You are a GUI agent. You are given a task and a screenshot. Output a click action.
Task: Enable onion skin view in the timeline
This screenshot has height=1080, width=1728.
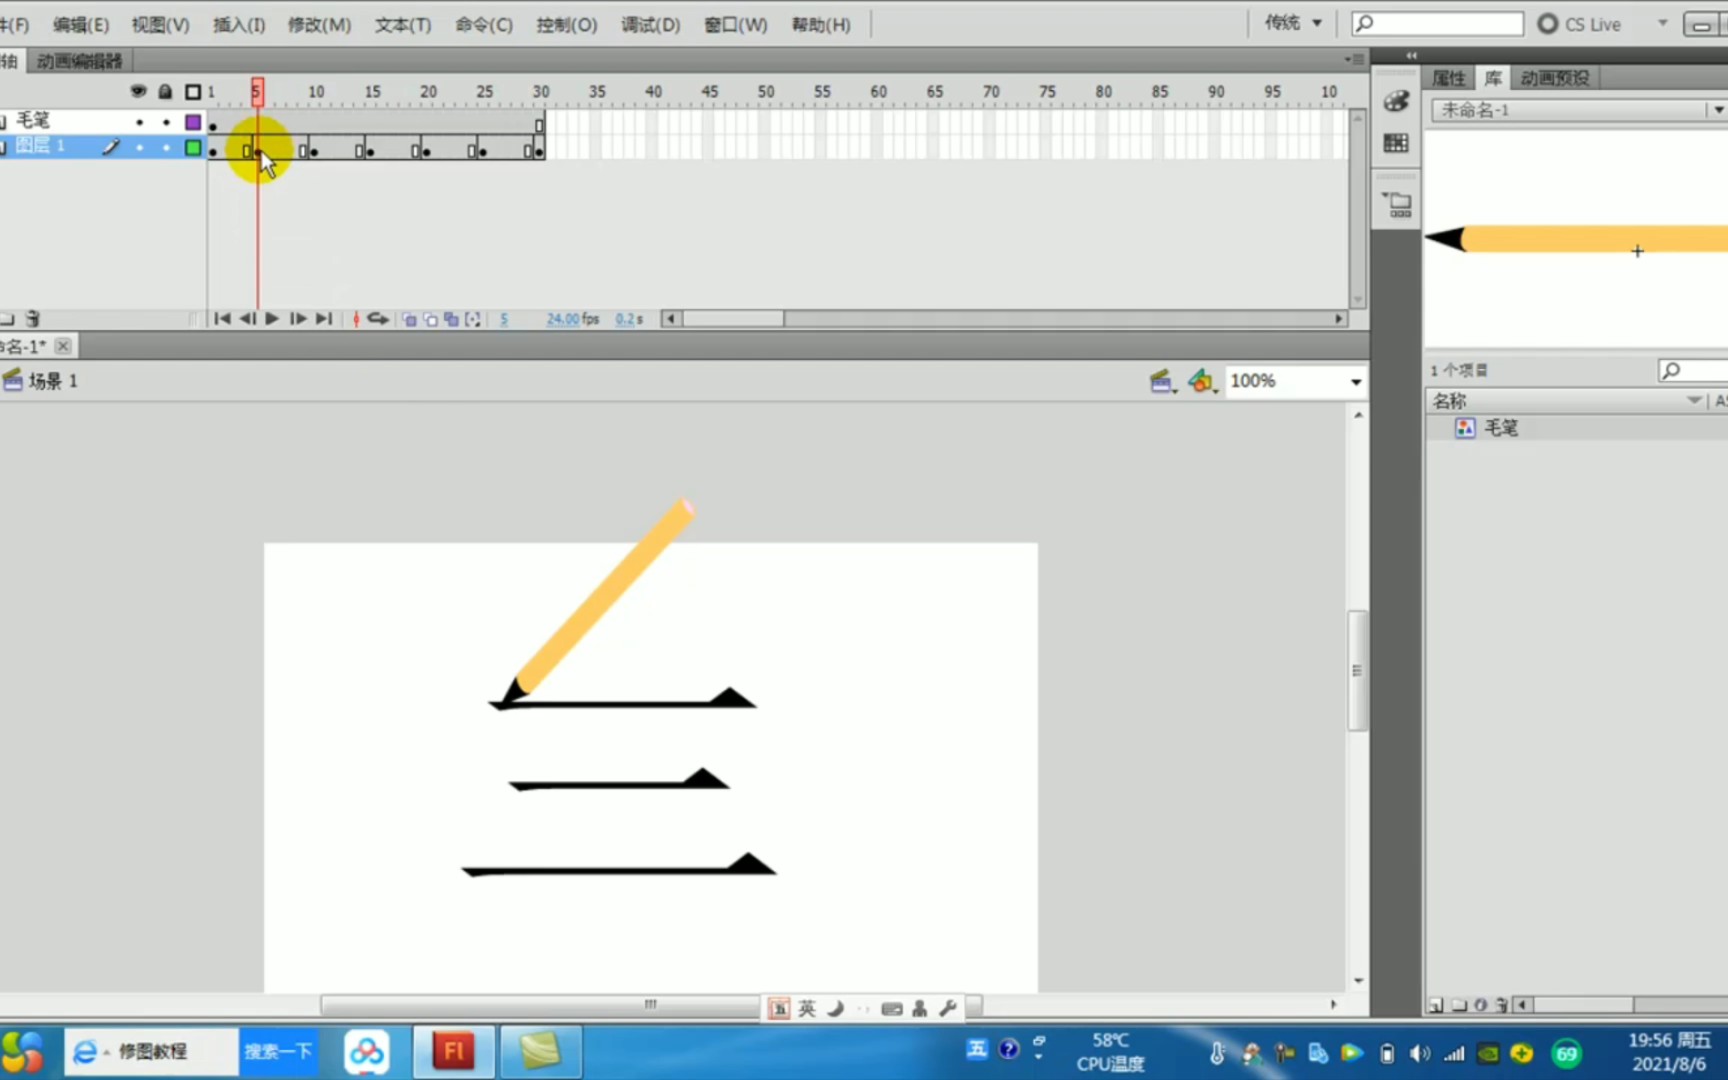pos(409,318)
